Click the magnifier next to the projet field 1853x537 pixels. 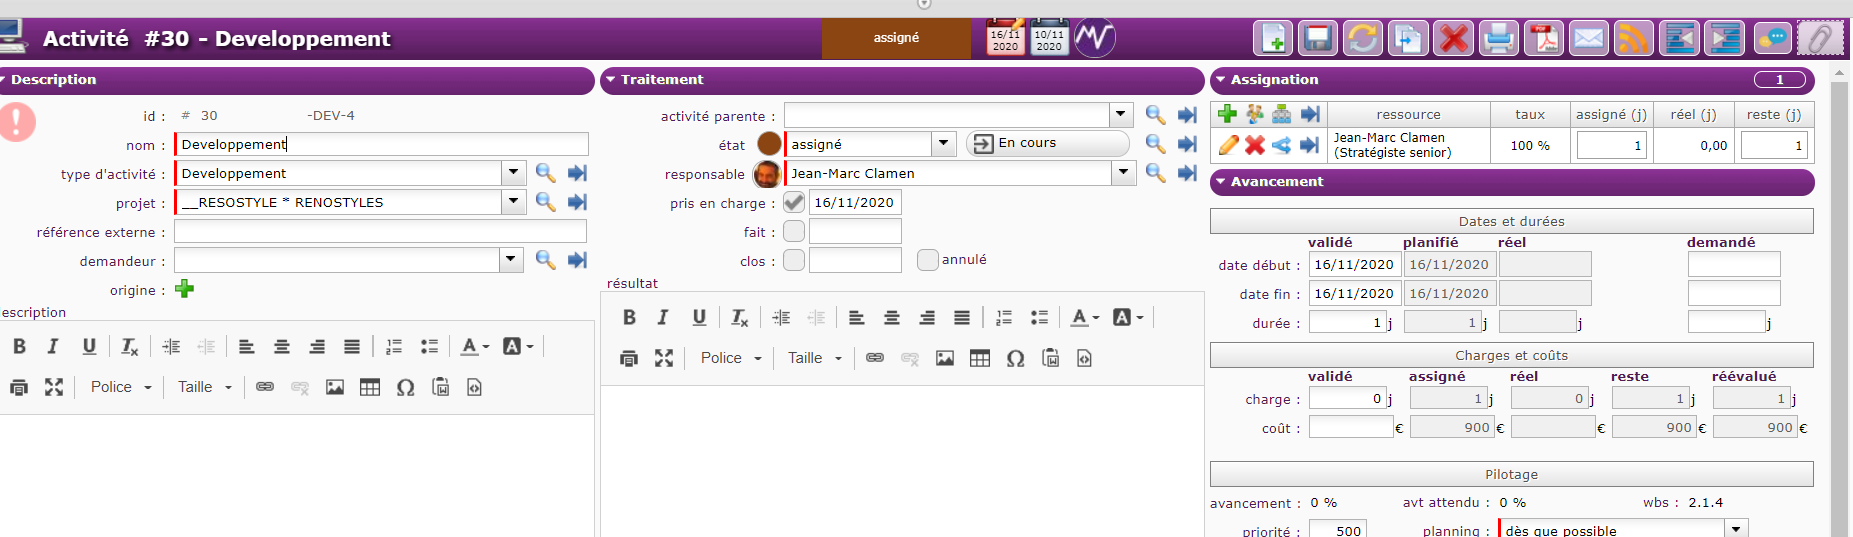(545, 202)
